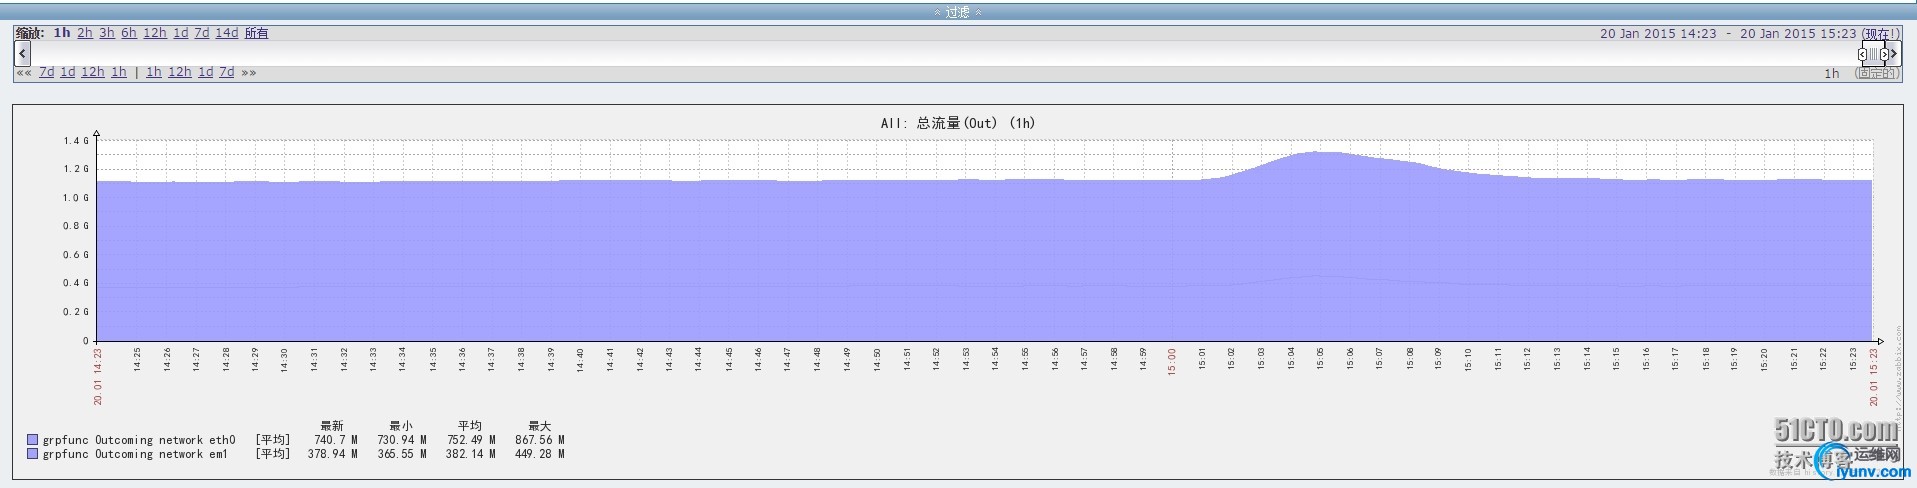Screen dimensions: 1917x488
Task: Move forward 12h using link before »»
Action: point(180,72)
